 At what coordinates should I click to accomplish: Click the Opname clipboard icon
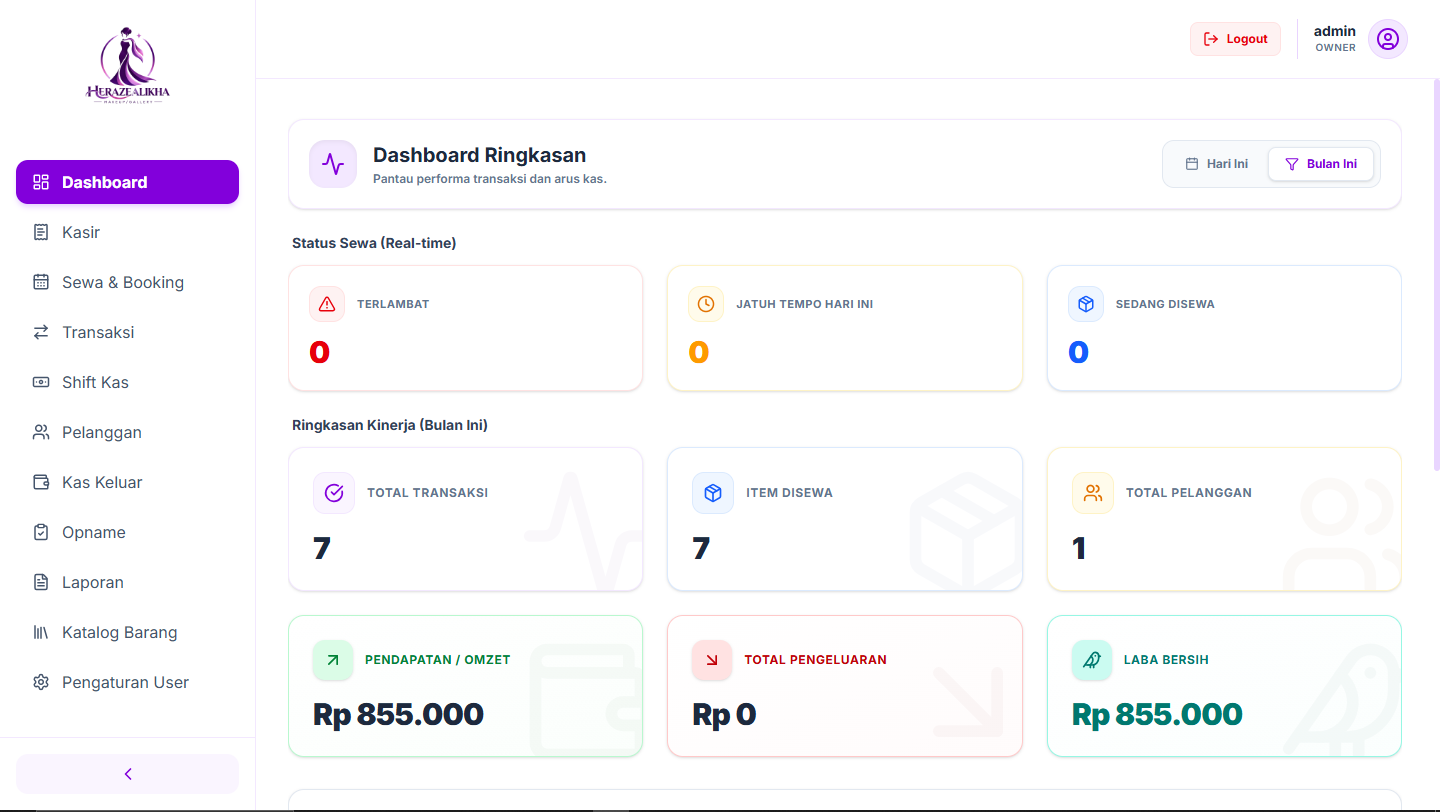click(41, 532)
